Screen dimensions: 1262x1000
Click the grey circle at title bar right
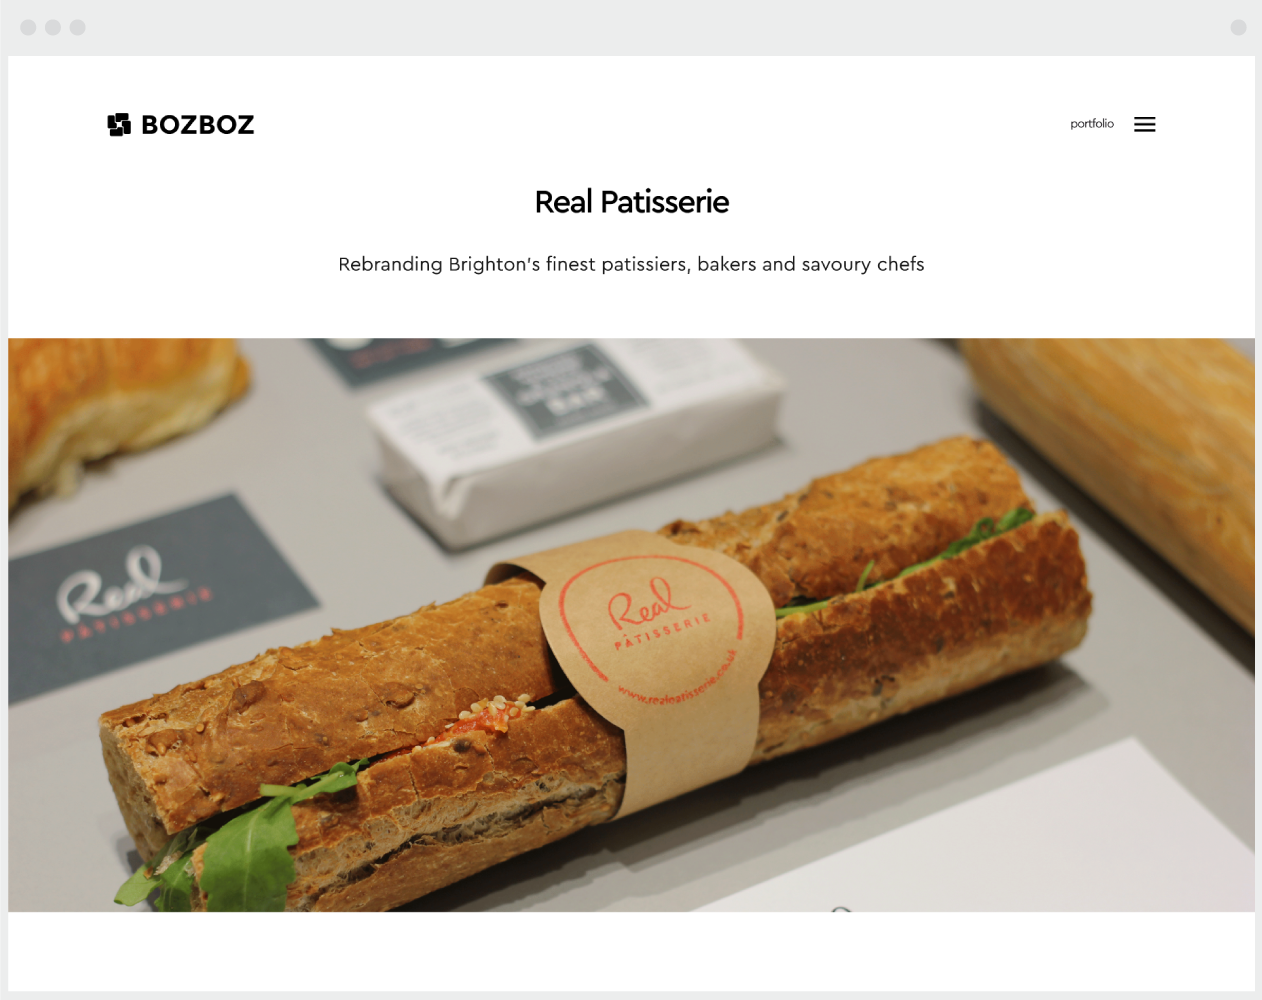(1238, 28)
